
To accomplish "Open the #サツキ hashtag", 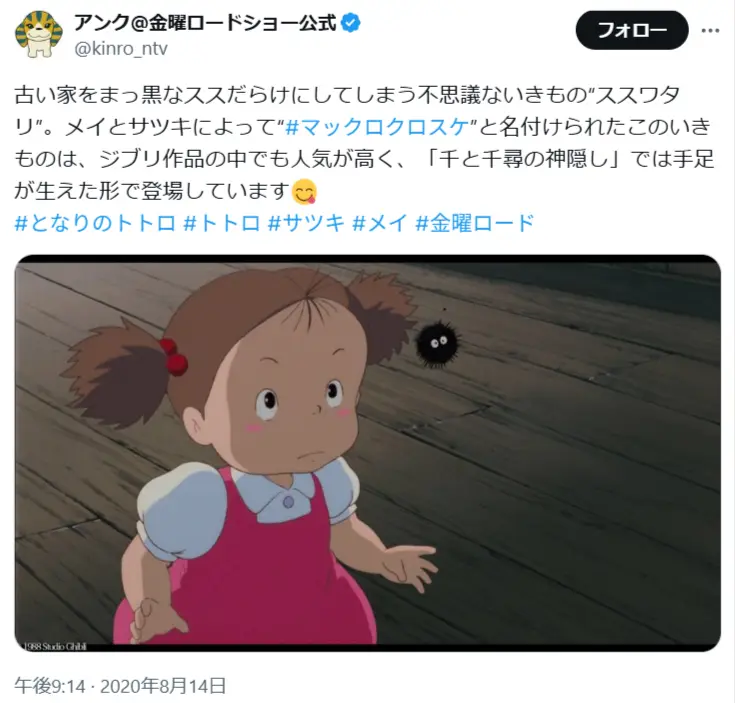I will 306,223.
